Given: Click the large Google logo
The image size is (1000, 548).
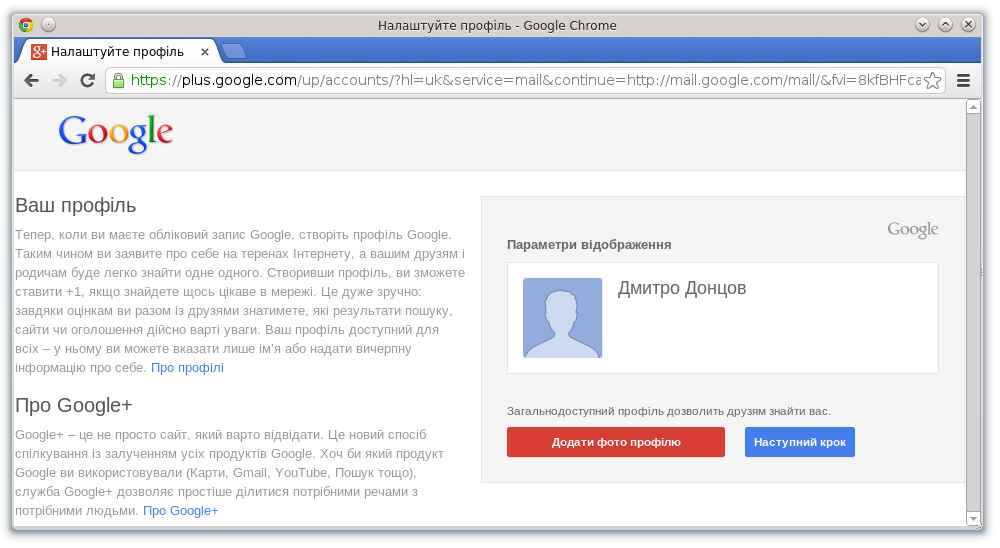Looking at the screenshot, I should click(x=115, y=133).
